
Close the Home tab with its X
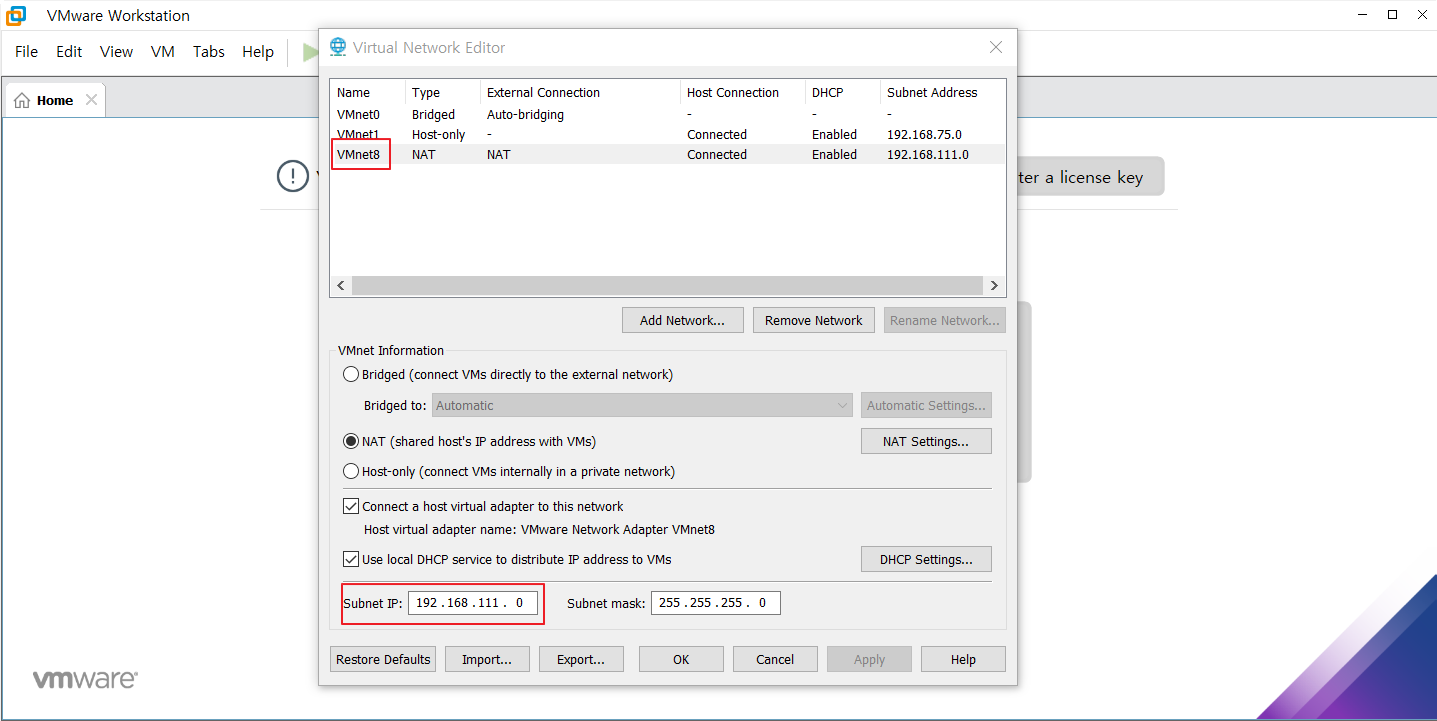[x=91, y=100]
